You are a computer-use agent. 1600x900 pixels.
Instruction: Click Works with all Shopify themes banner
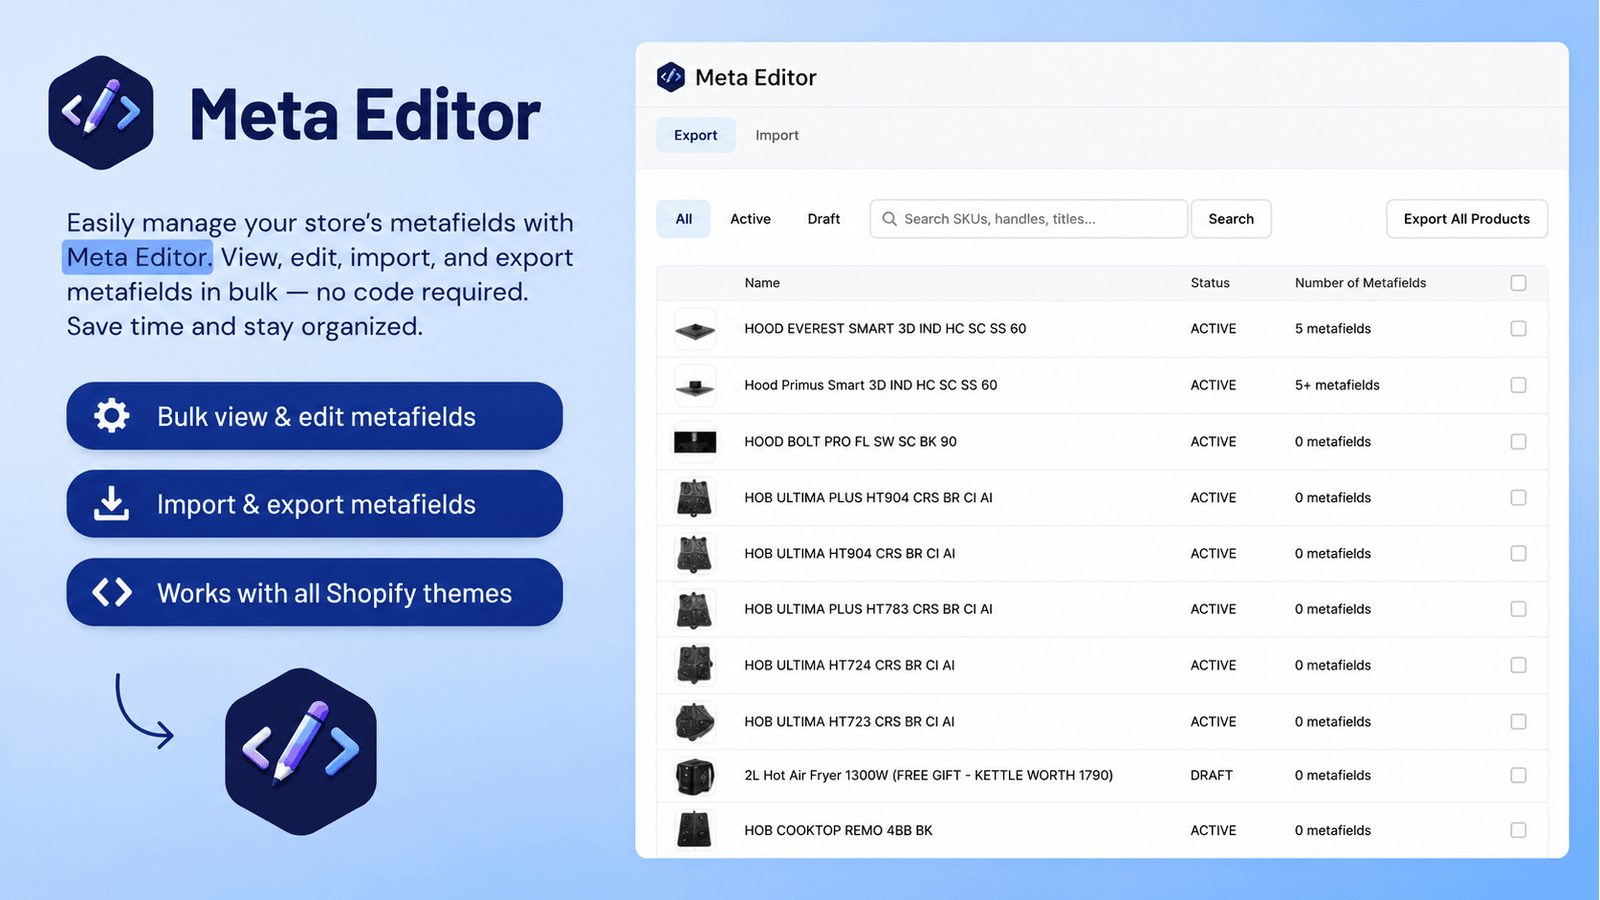(314, 592)
